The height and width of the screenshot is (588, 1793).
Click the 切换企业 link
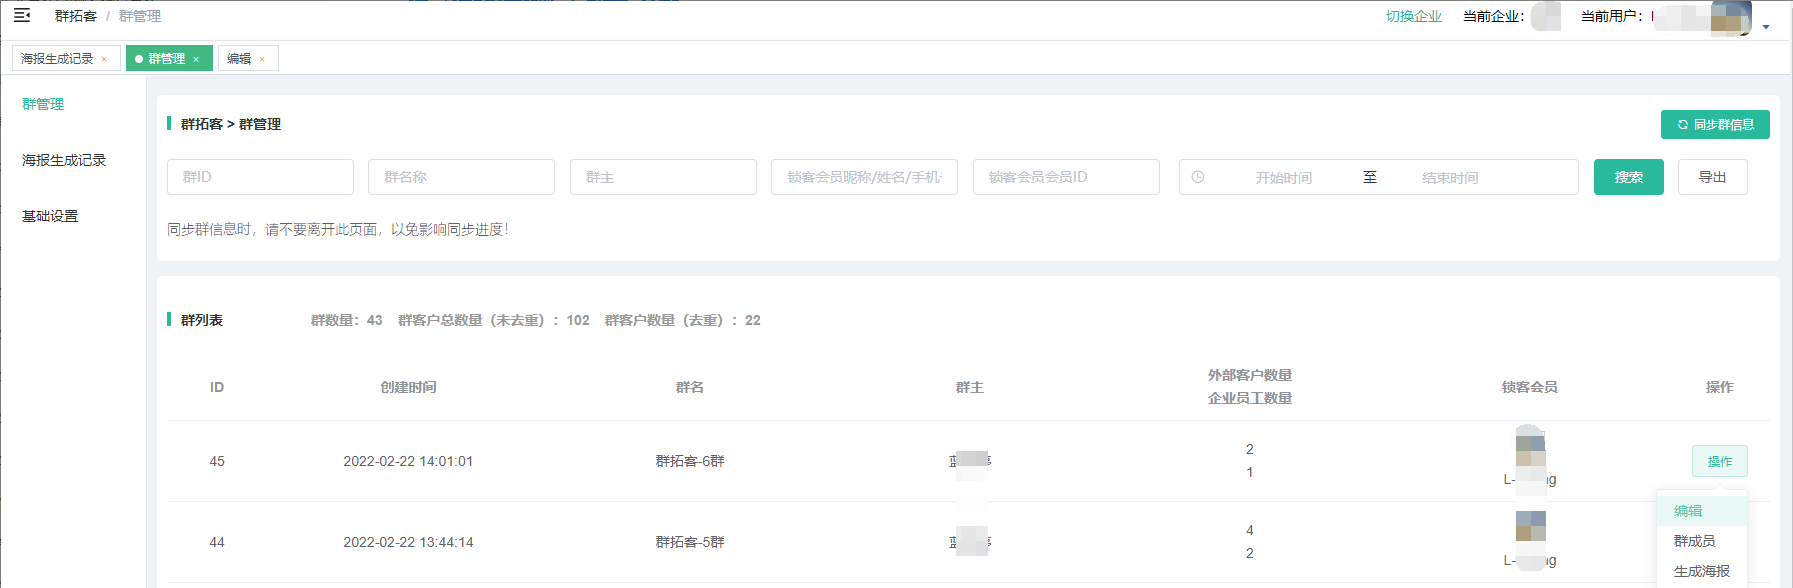click(1413, 16)
